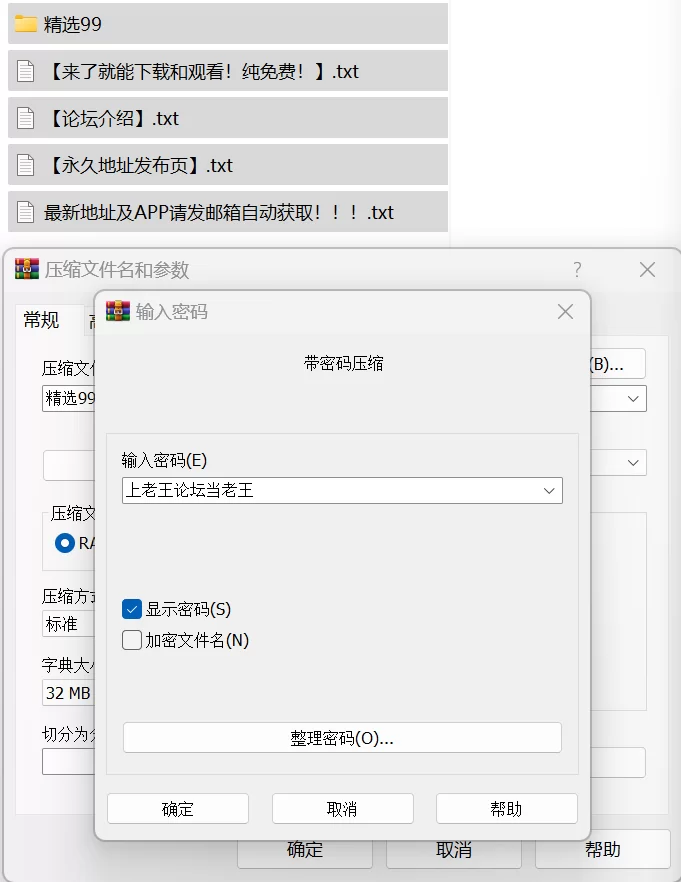
Task: Click WinRAR icon in 输入密码 title bar
Action: point(118,311)
